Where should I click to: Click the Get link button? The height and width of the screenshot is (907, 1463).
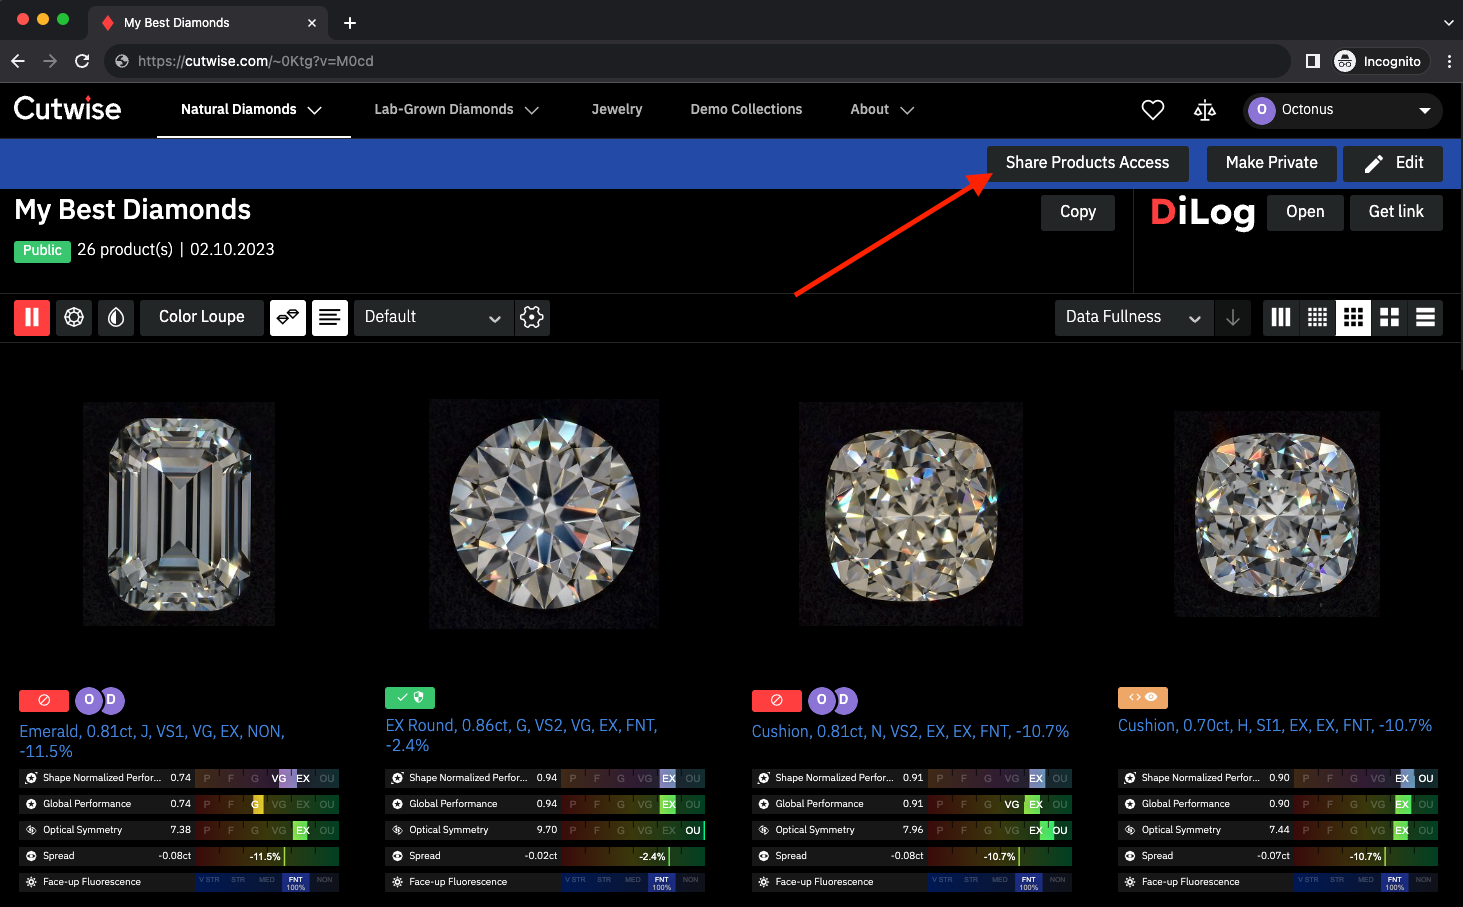click(1396, 212)
